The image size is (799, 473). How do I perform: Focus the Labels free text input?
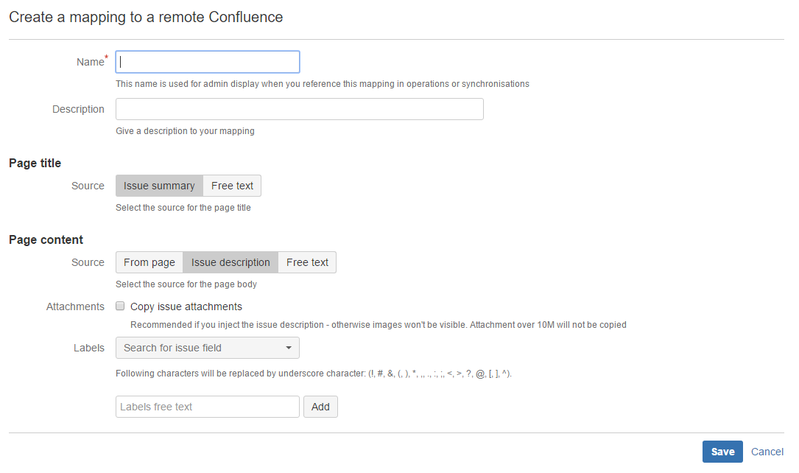pyautogui.click(x=207, y=407)
